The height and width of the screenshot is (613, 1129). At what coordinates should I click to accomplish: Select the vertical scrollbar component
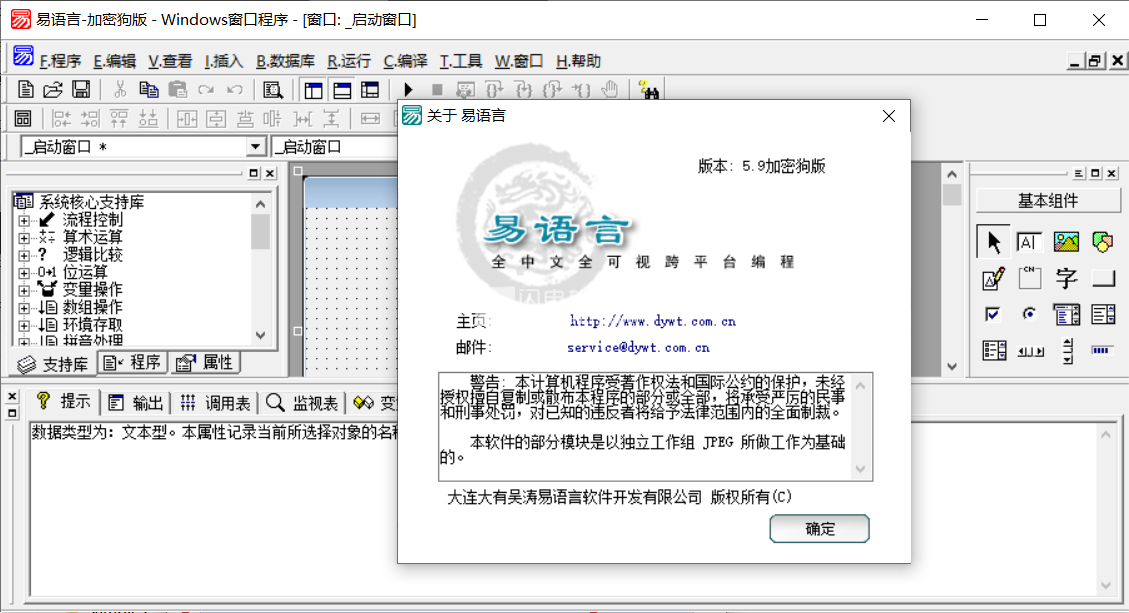pos(1066,351)
